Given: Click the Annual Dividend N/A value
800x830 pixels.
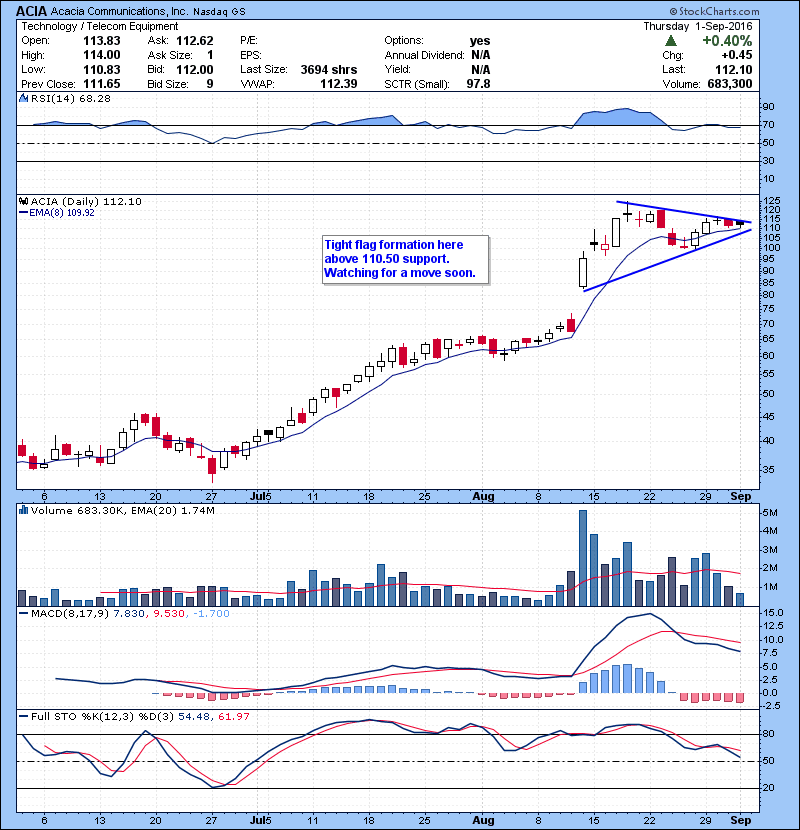Looking at the screenshot, I should 481,55.
